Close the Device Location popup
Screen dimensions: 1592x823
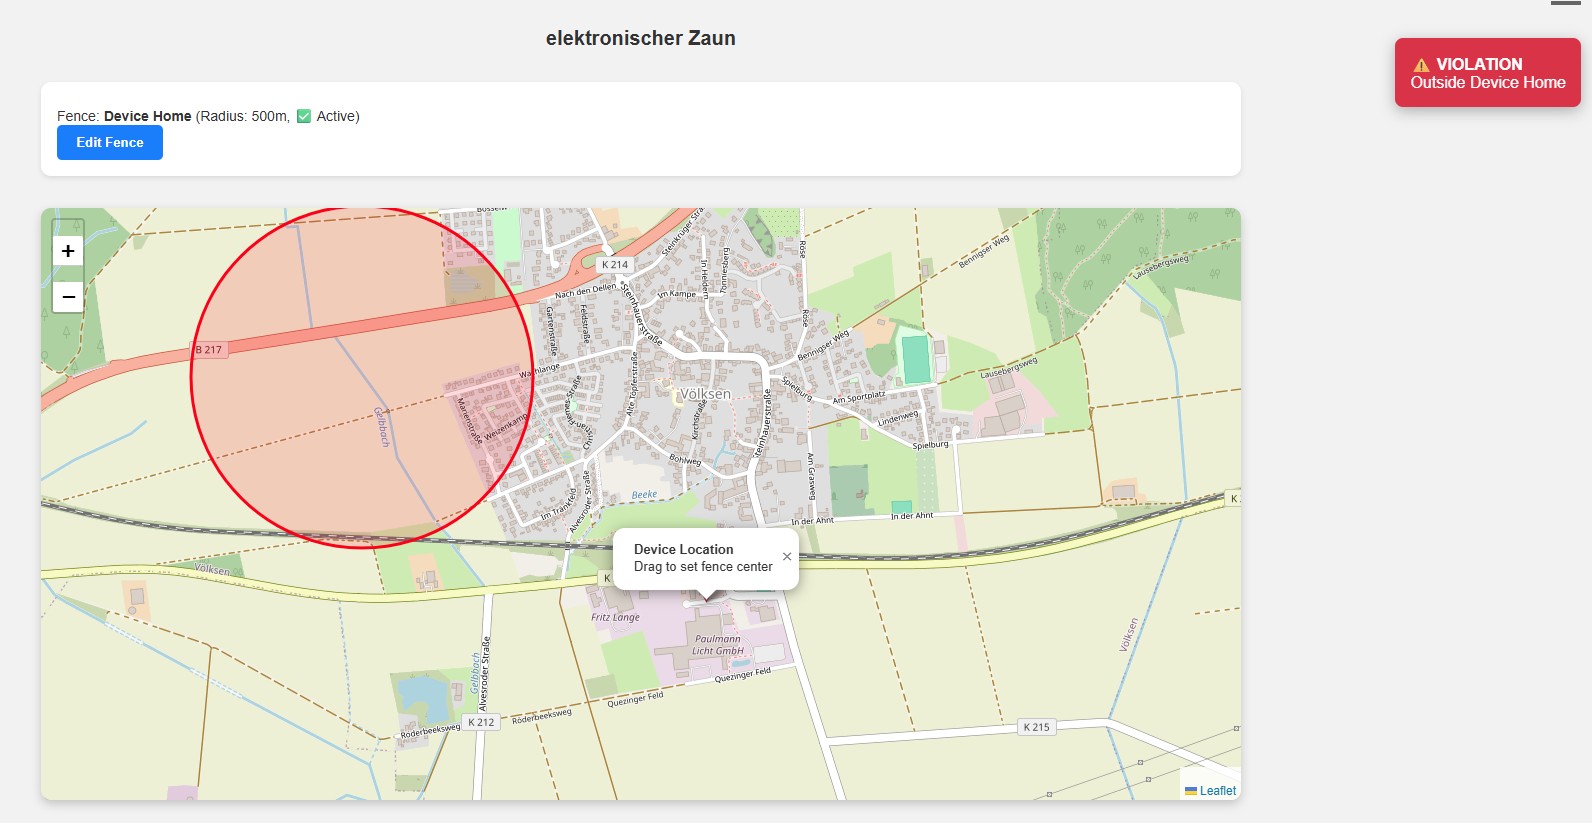tap(787, 557)
